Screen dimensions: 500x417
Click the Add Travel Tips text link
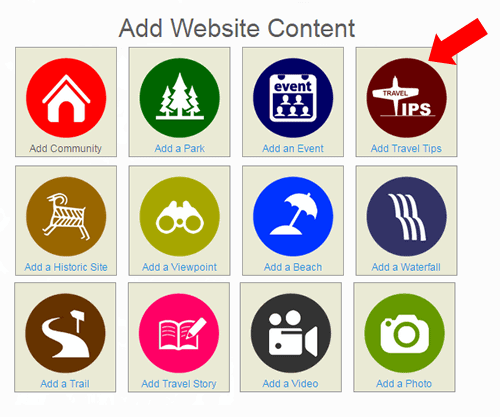pyautogui.click(x=406, y=148)
